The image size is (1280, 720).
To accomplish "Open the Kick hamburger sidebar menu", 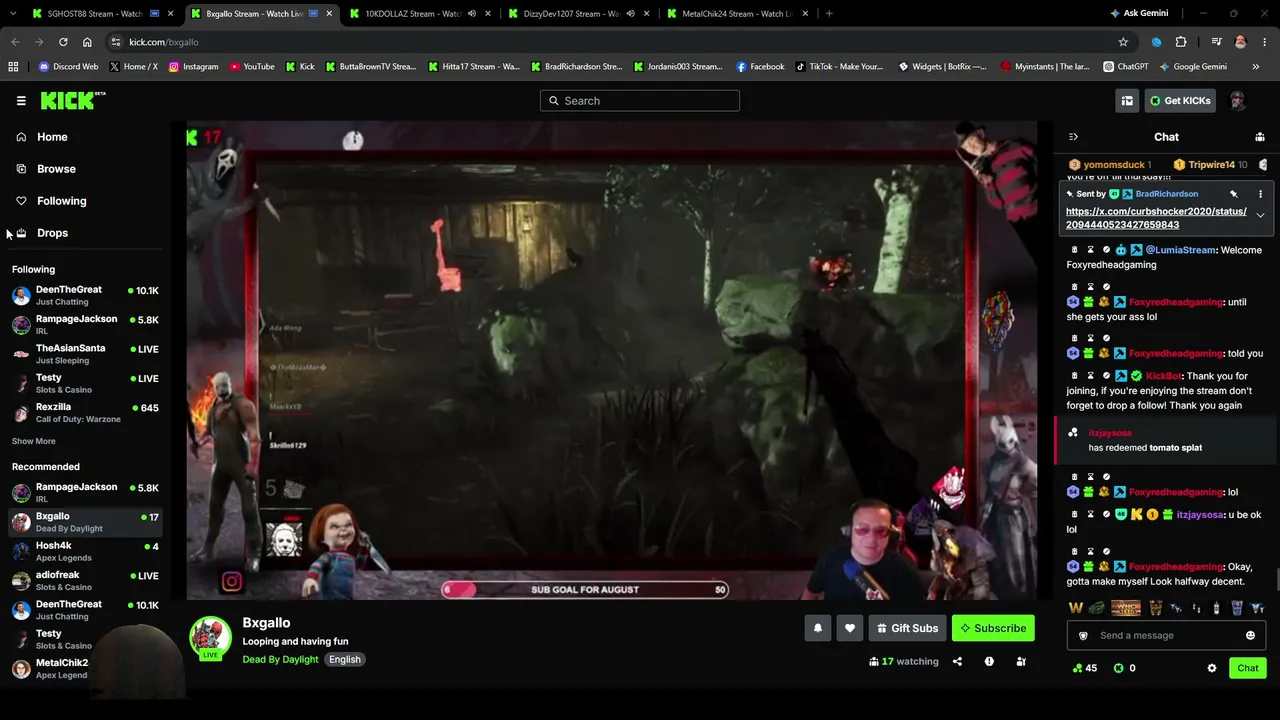I will tap(21, 101).
